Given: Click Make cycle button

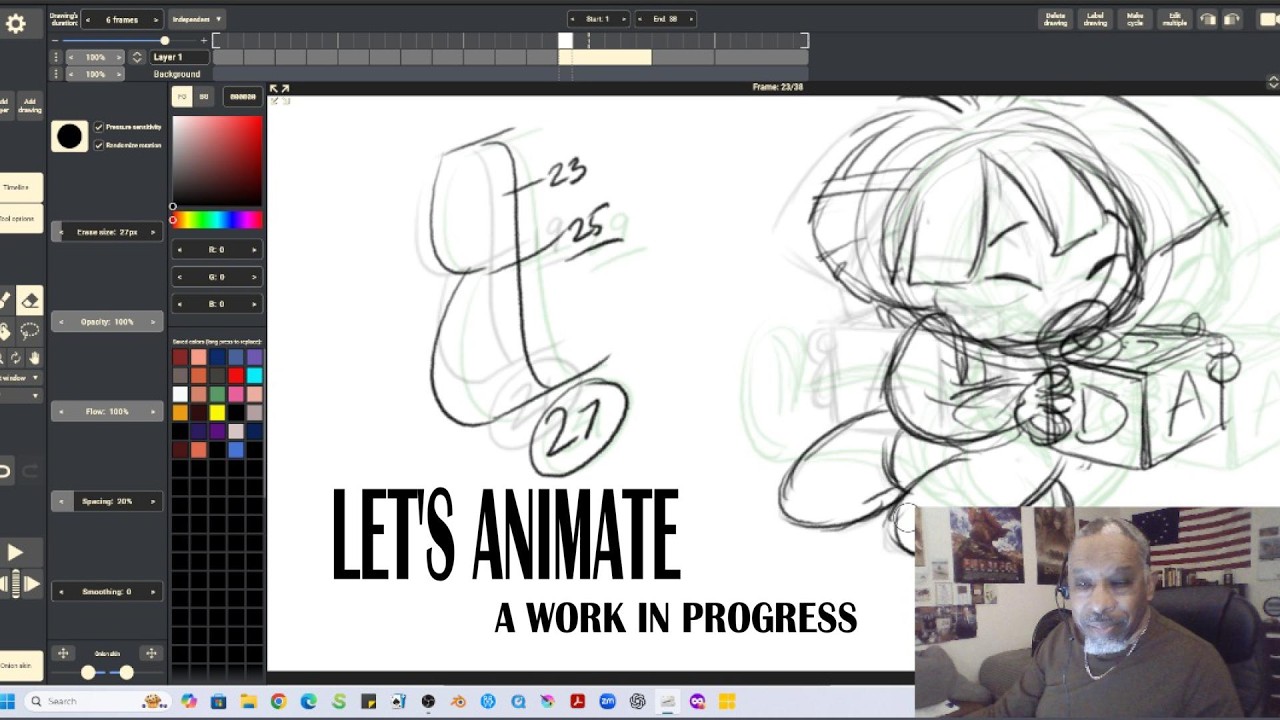Looking at the screenshot, I should point(1135,19).
